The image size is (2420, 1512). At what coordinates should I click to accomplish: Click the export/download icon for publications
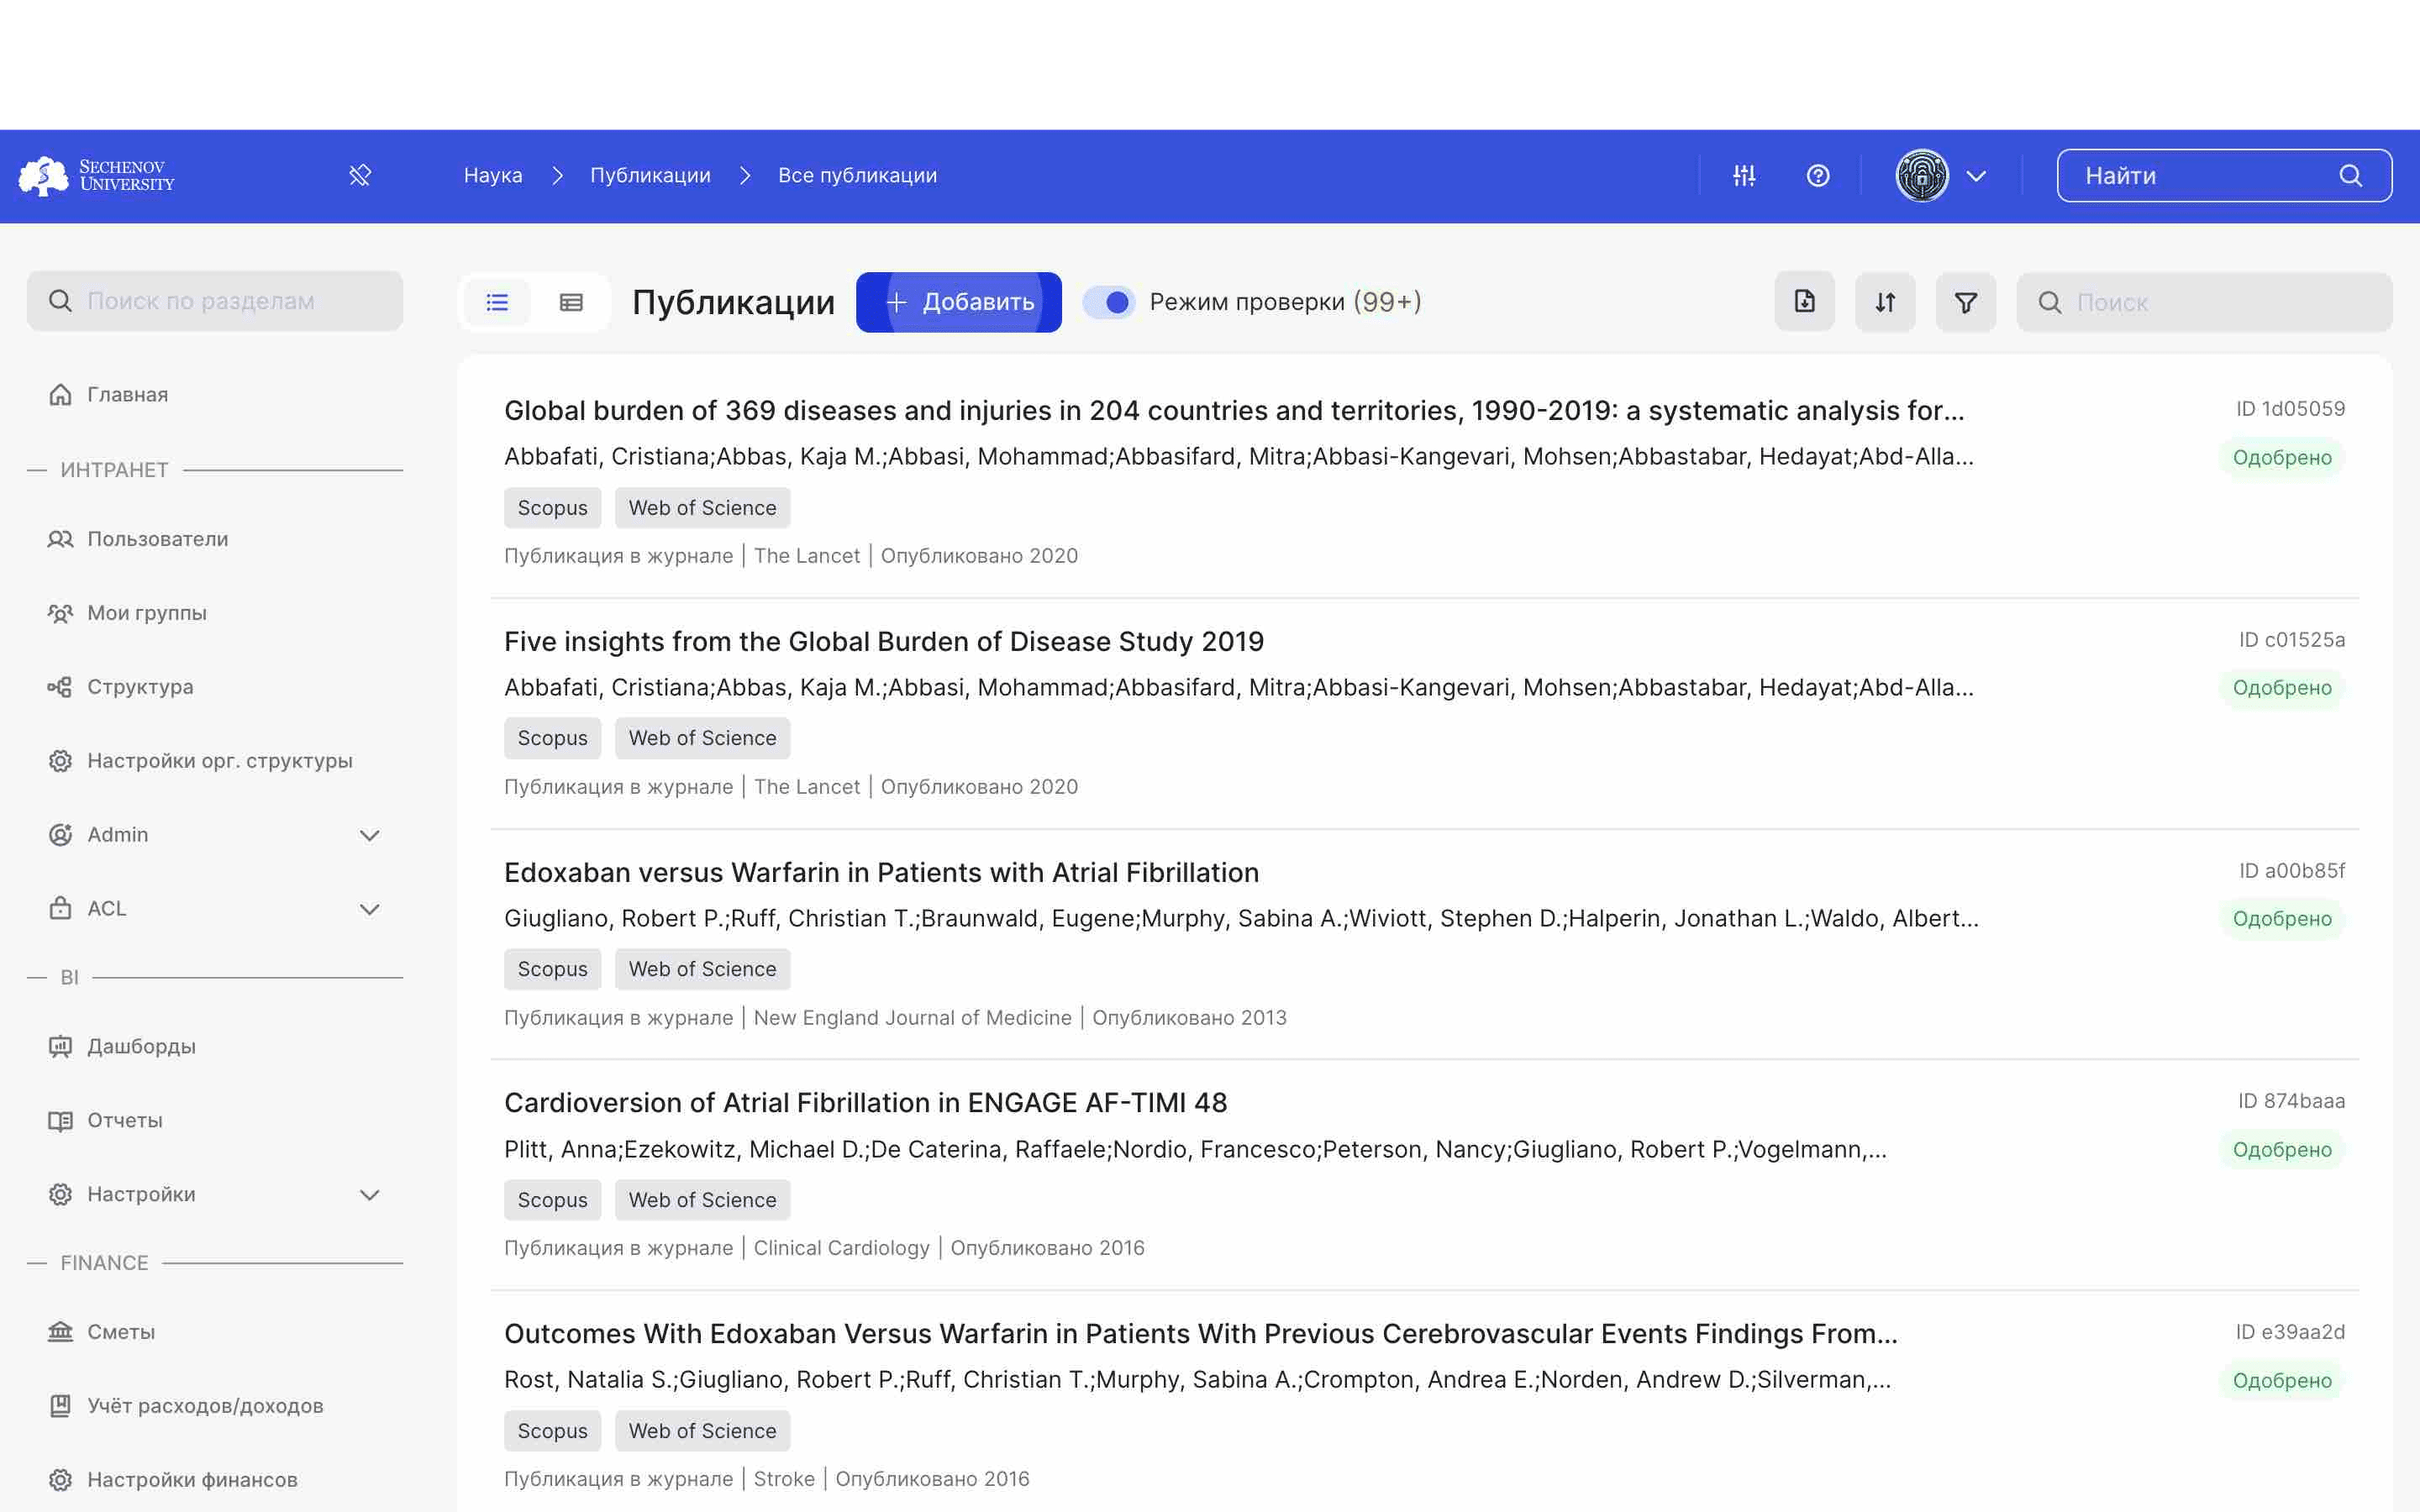tap(1803, 302)
